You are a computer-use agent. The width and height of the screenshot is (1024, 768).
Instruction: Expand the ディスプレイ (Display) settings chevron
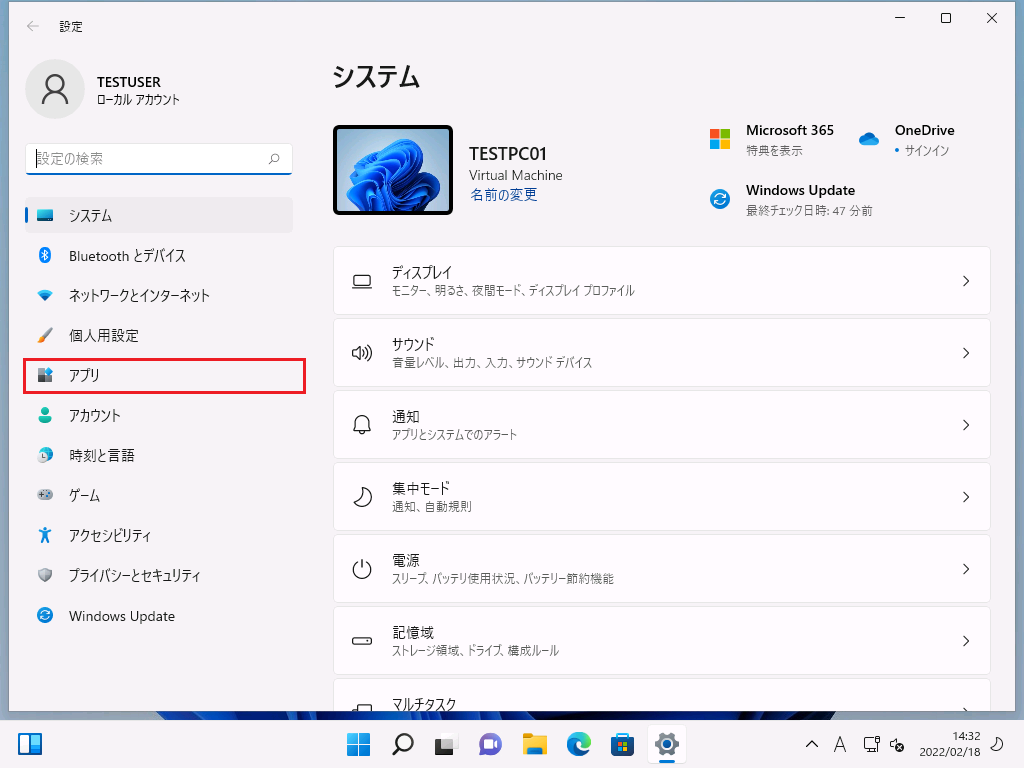click(x=965, y=282)
